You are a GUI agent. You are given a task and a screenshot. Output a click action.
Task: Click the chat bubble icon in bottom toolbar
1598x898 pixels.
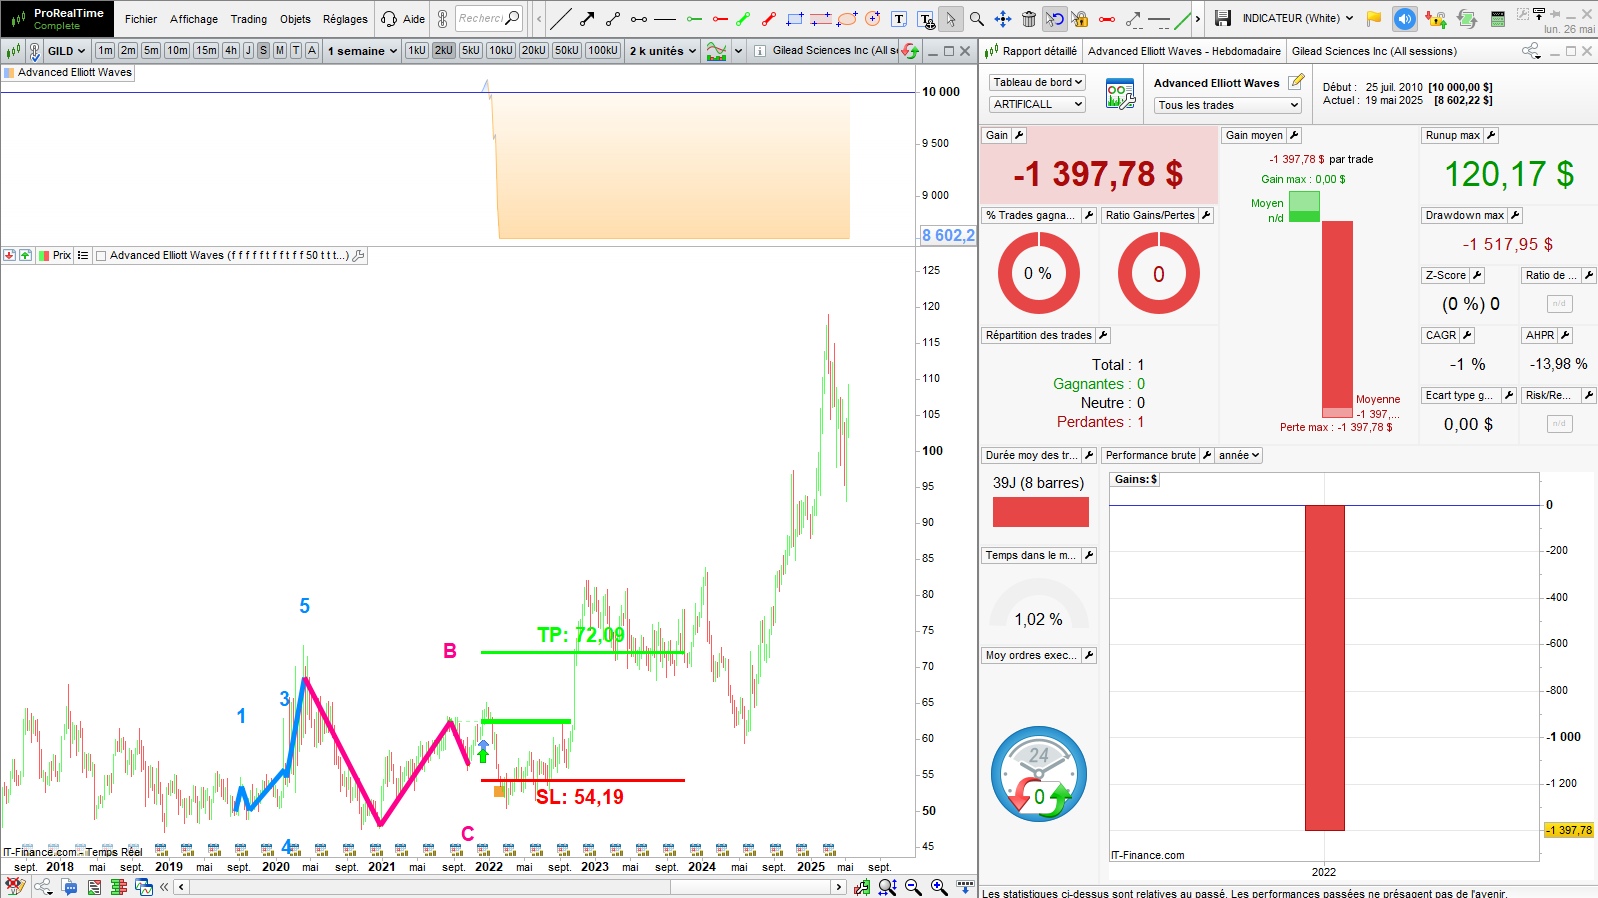tap(69, 887)
